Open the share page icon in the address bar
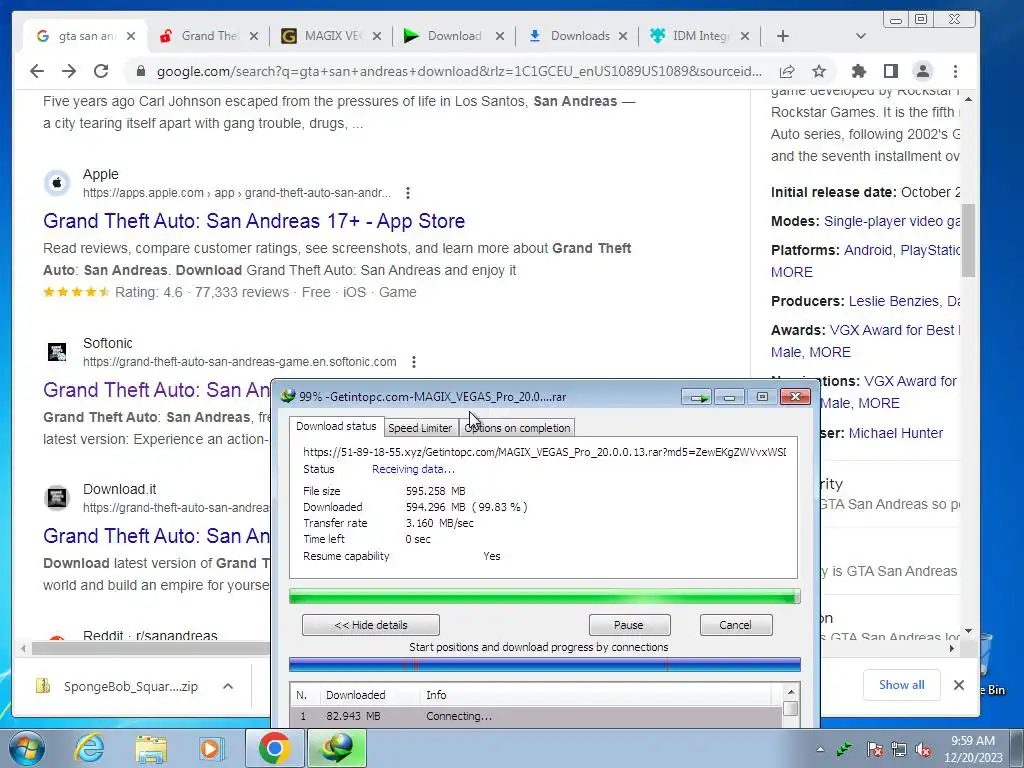This screenshot has height=768, width=1024. tap(787, 71)
